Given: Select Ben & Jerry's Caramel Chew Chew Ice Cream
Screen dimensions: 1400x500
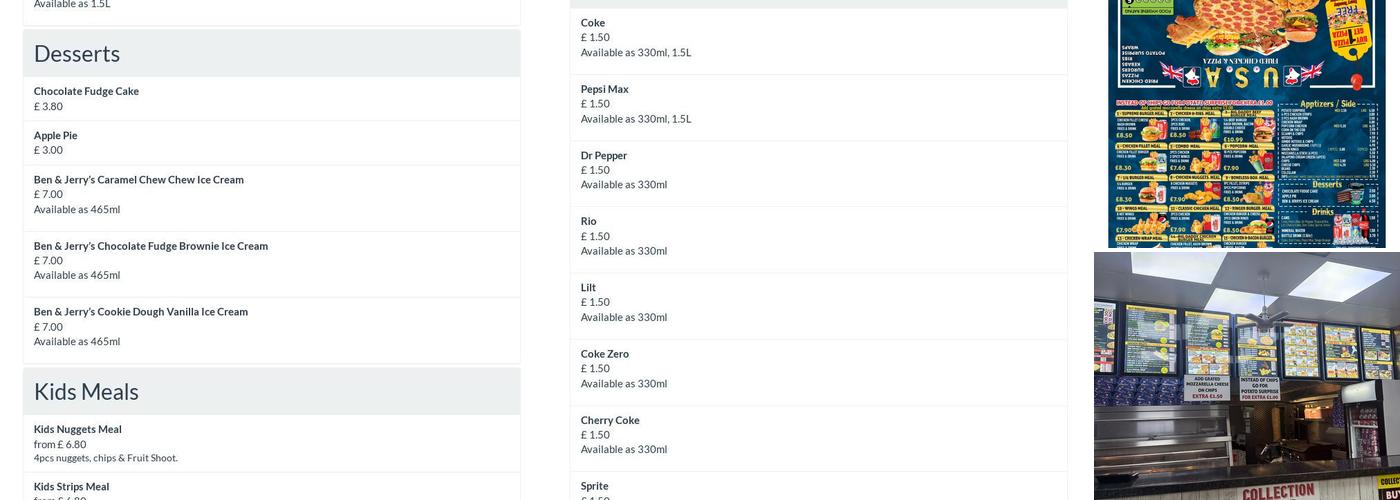Looking at the screenshot, I should pyautogui.click(x=139, y=180).
